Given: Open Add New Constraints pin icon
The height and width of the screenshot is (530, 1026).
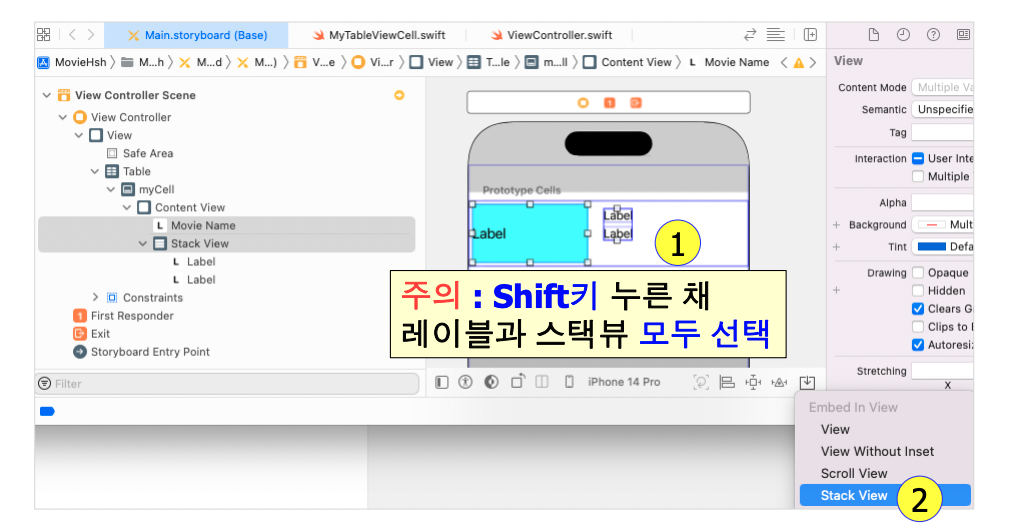Looking at the screenshot, I should pos(753,382).
